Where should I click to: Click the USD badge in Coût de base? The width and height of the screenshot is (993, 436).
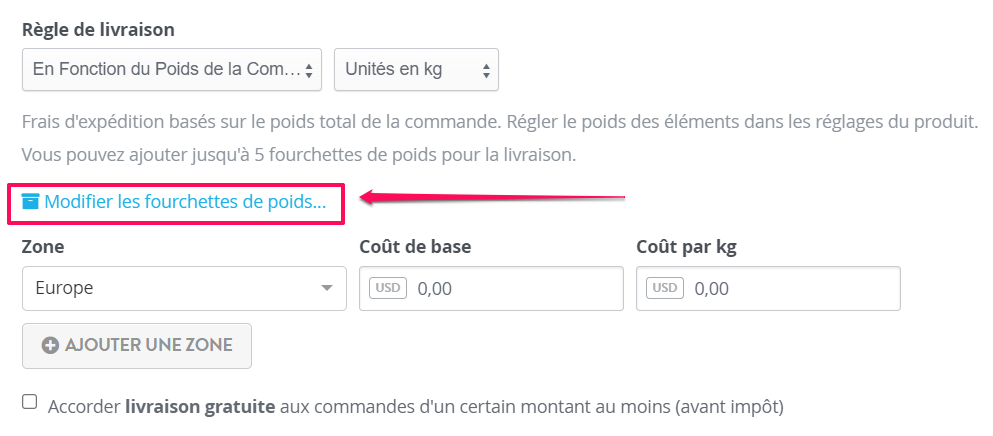[x=388, y=288]
